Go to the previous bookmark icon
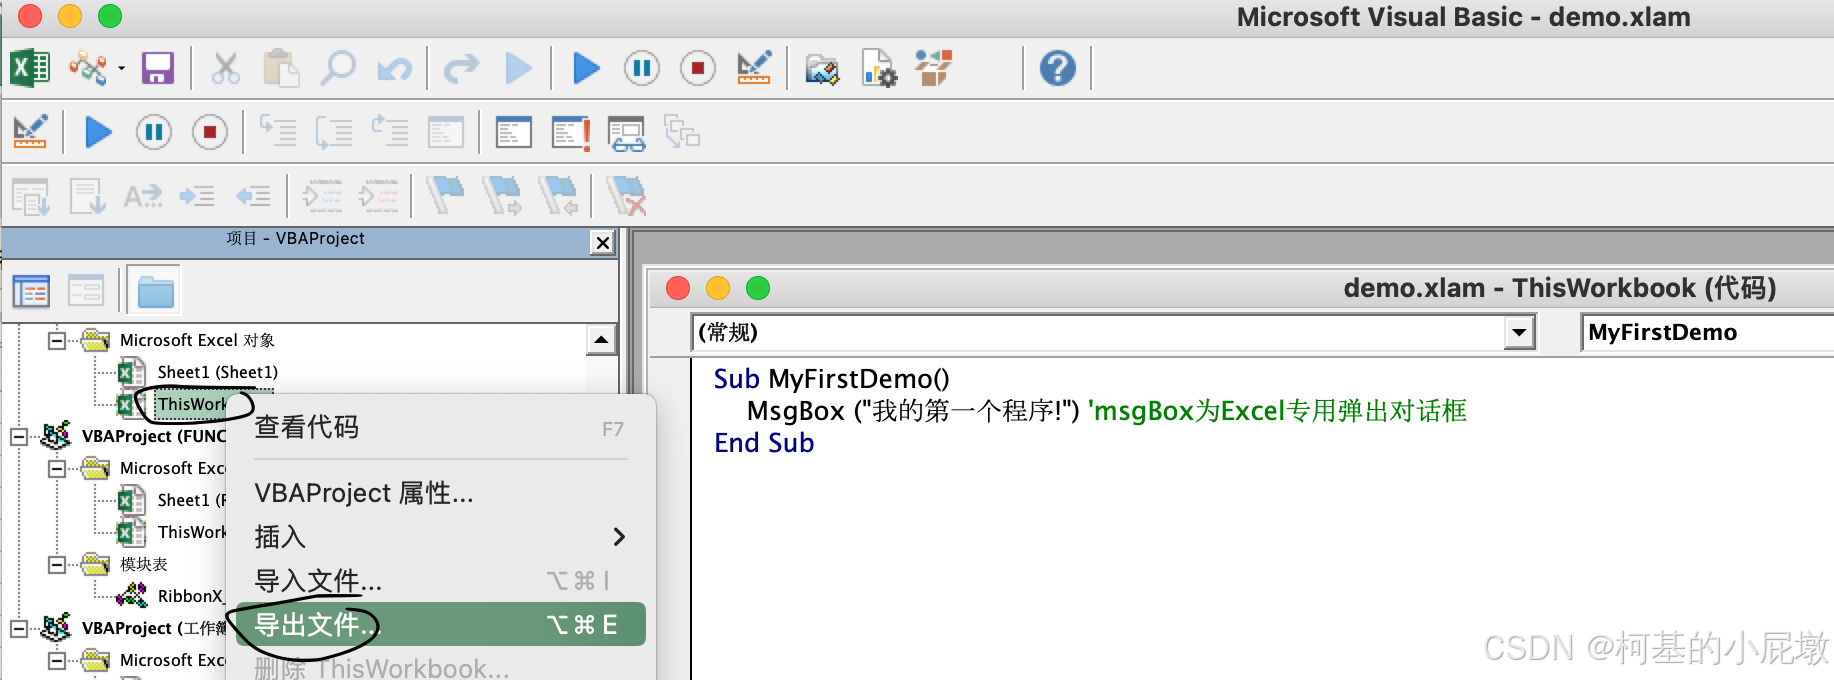Viewport: 1834px width, 680px height. (x=558, y=195)
